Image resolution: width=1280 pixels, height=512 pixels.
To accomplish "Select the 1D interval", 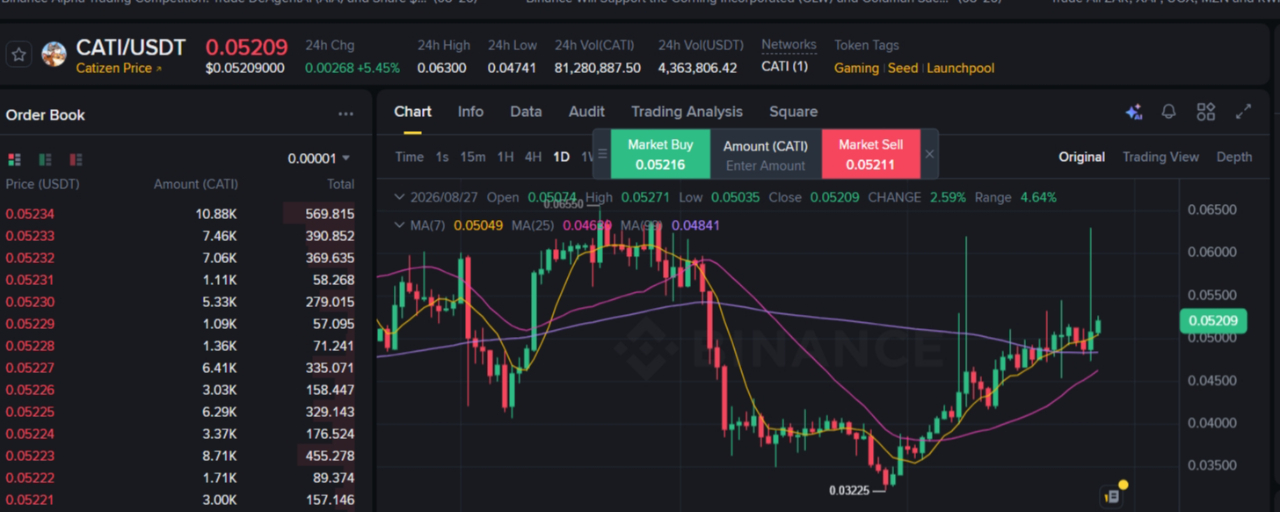I will [x=561, y=157].
